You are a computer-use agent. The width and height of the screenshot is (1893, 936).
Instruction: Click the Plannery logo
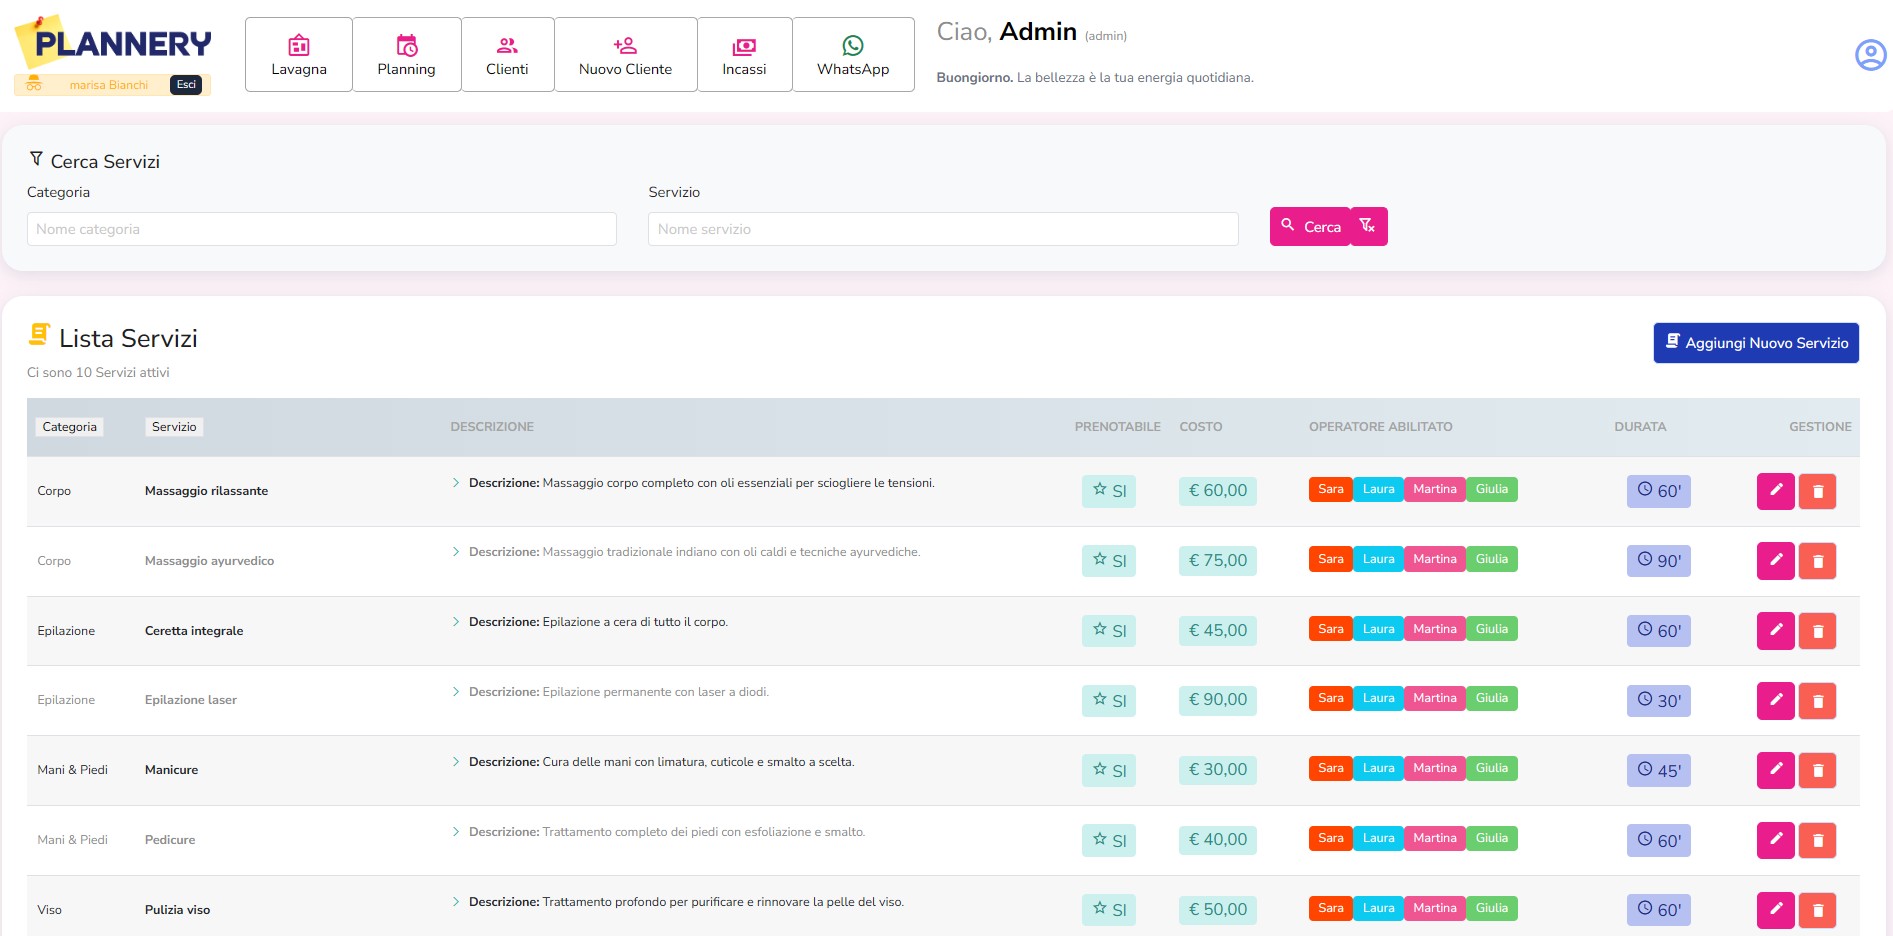point(114,42)
